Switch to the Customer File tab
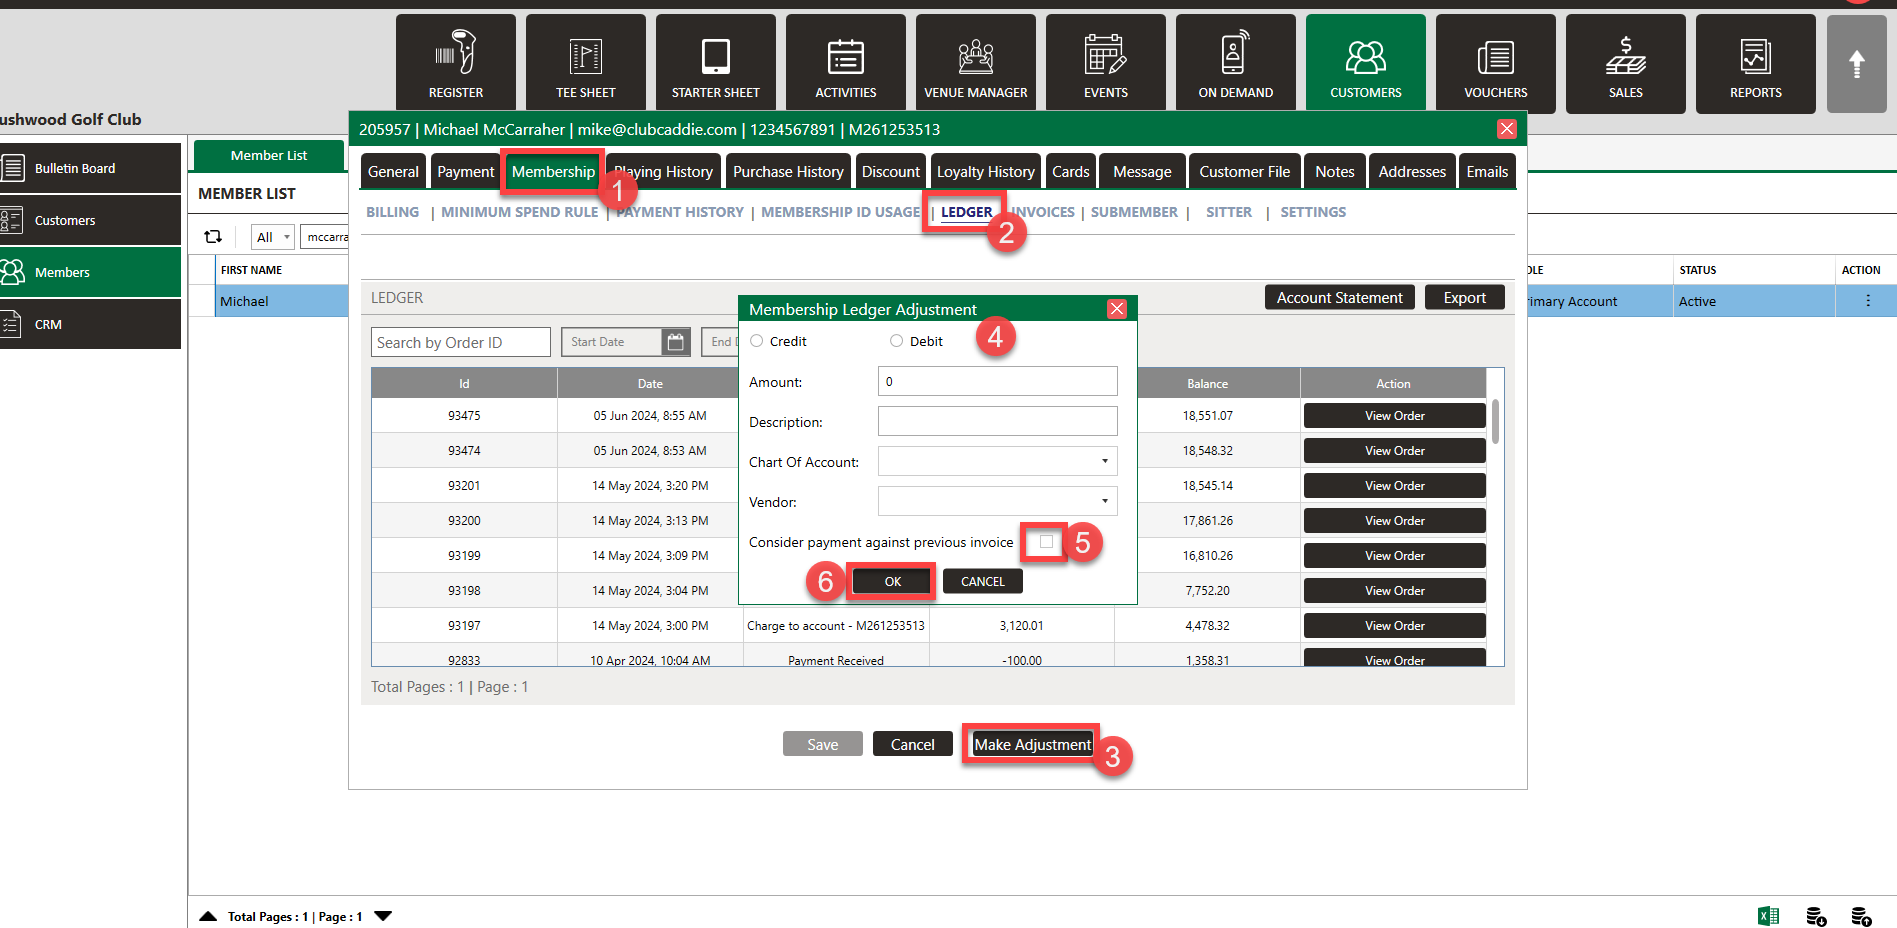The height and width of the screenshot is (928, 1897). coord(1245,172)
